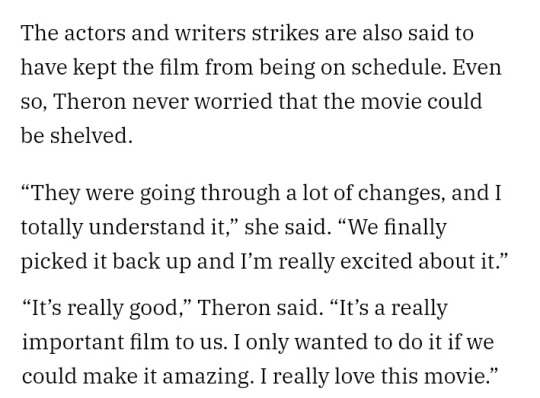Click the word "changes" in the quote

tap(400, 193)
